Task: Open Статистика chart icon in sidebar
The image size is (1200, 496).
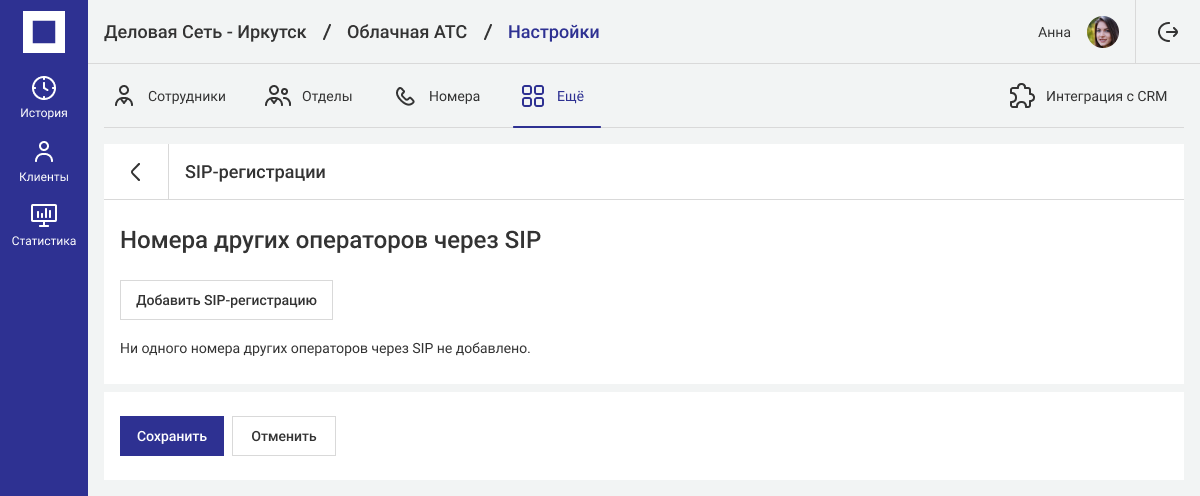Action: pos(44,214)
